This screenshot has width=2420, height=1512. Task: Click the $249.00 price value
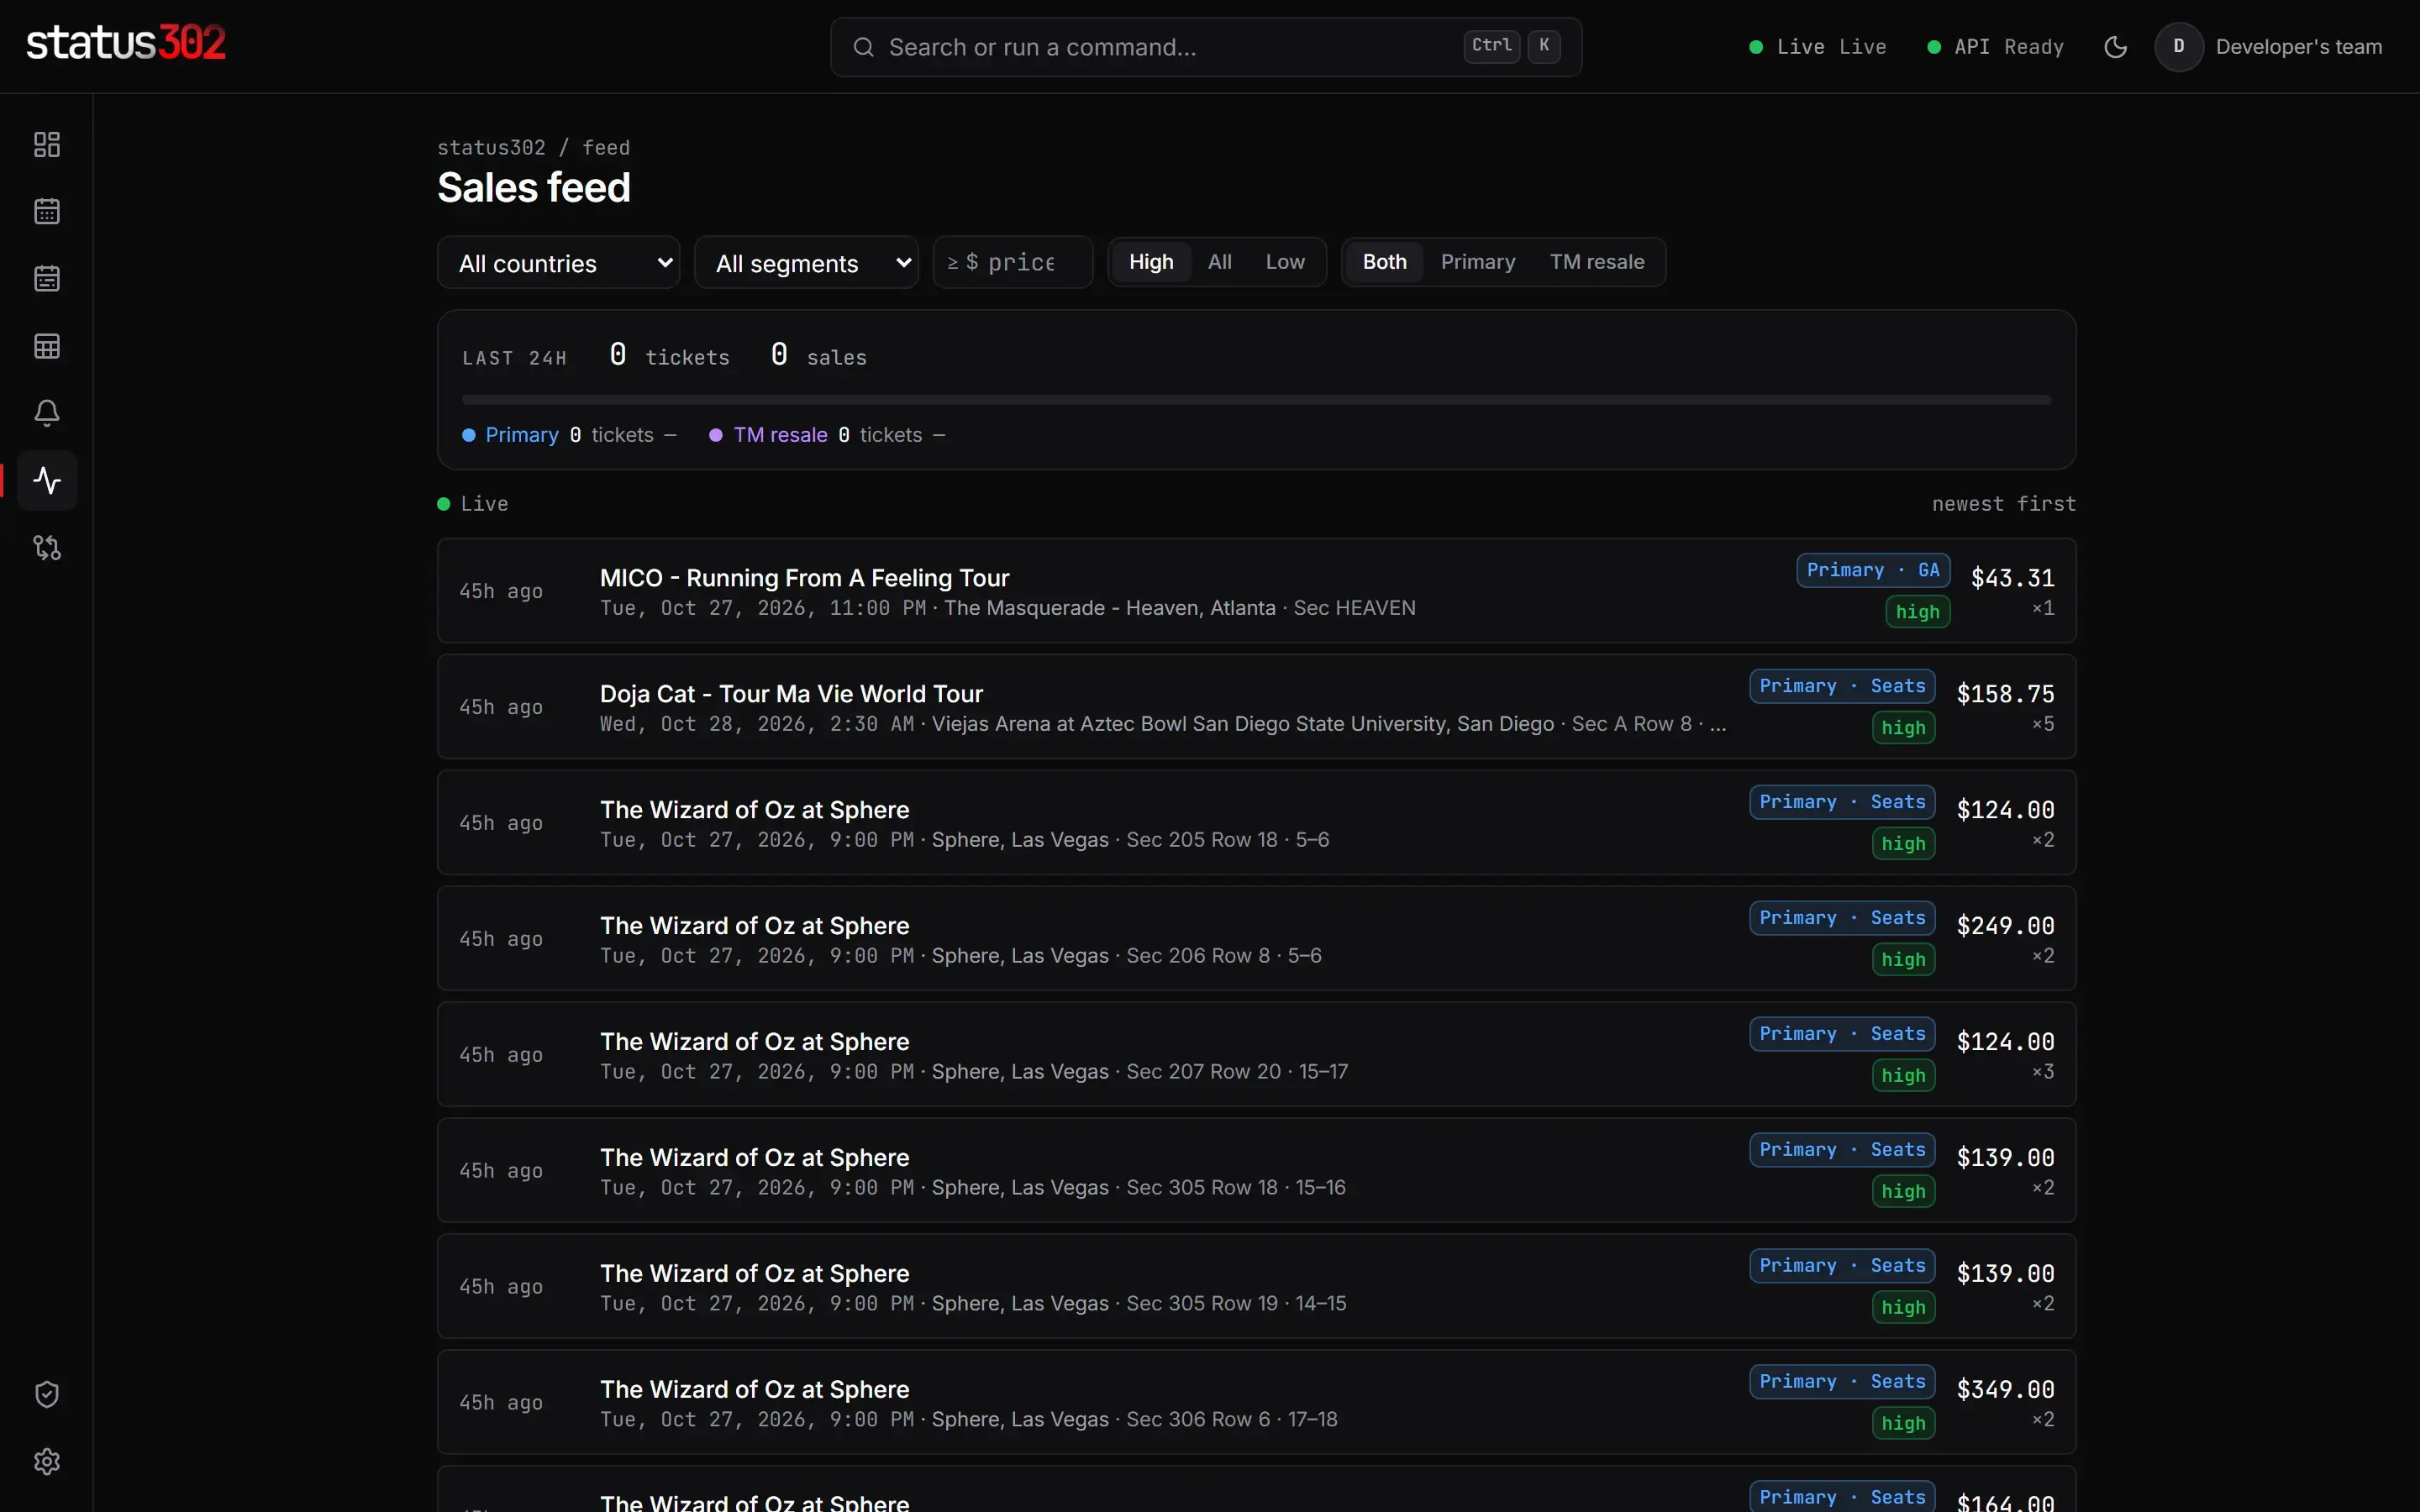tap(2005, 926)
